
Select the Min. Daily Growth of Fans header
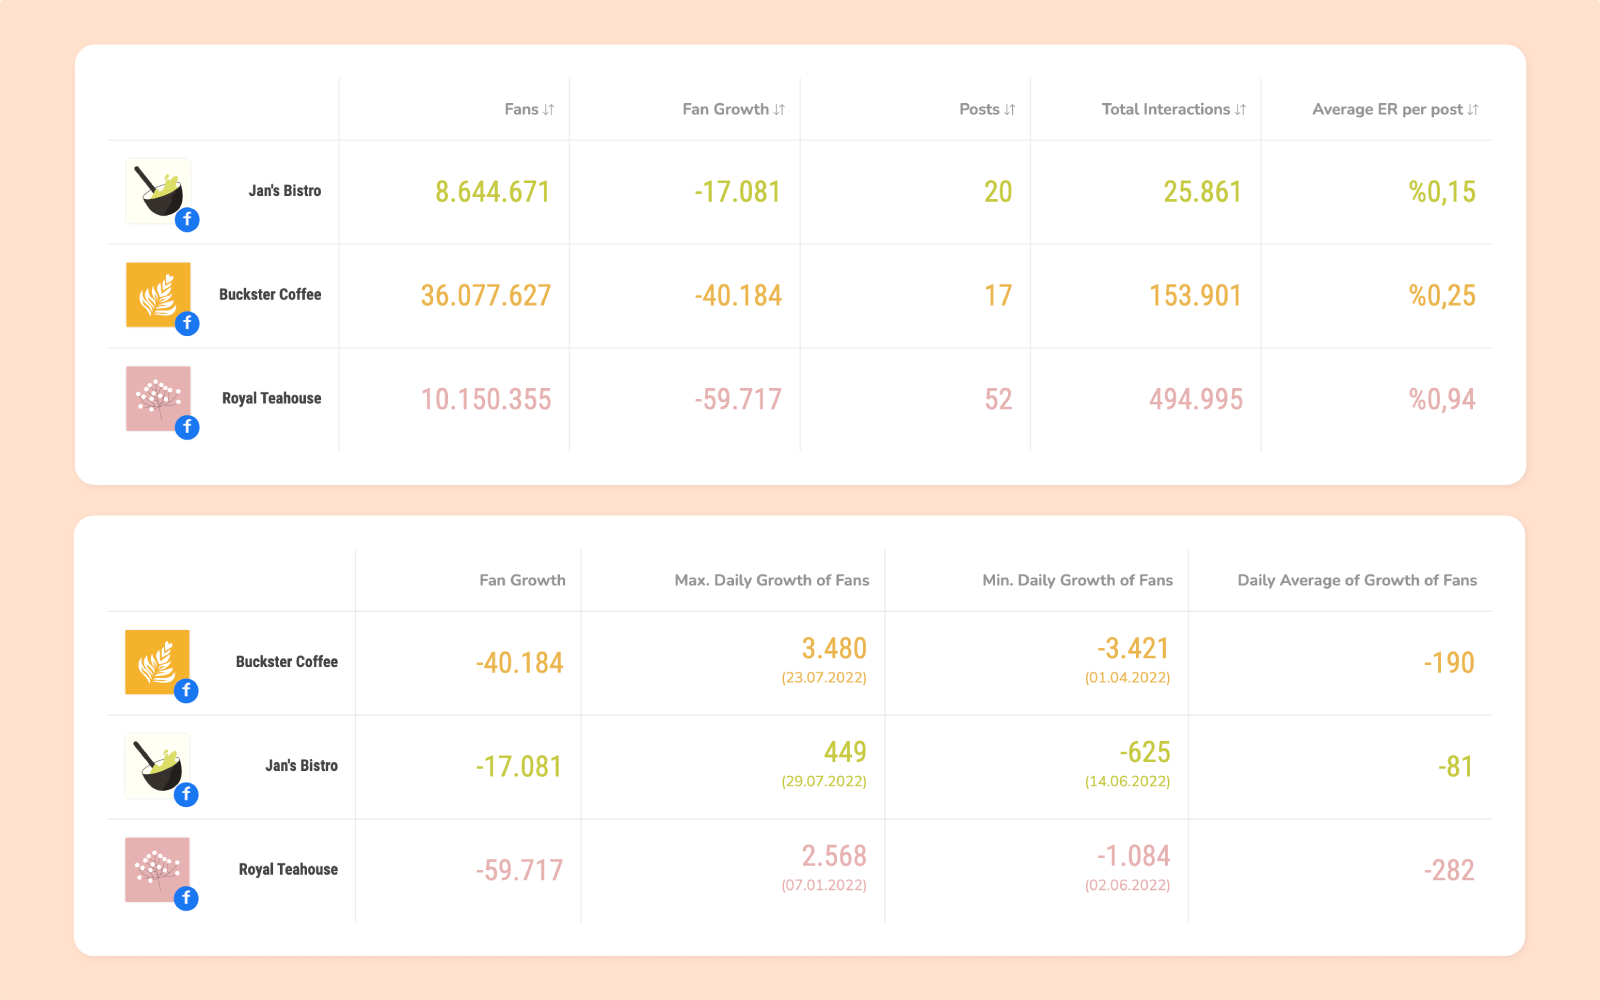click(x=1076, y=580)
